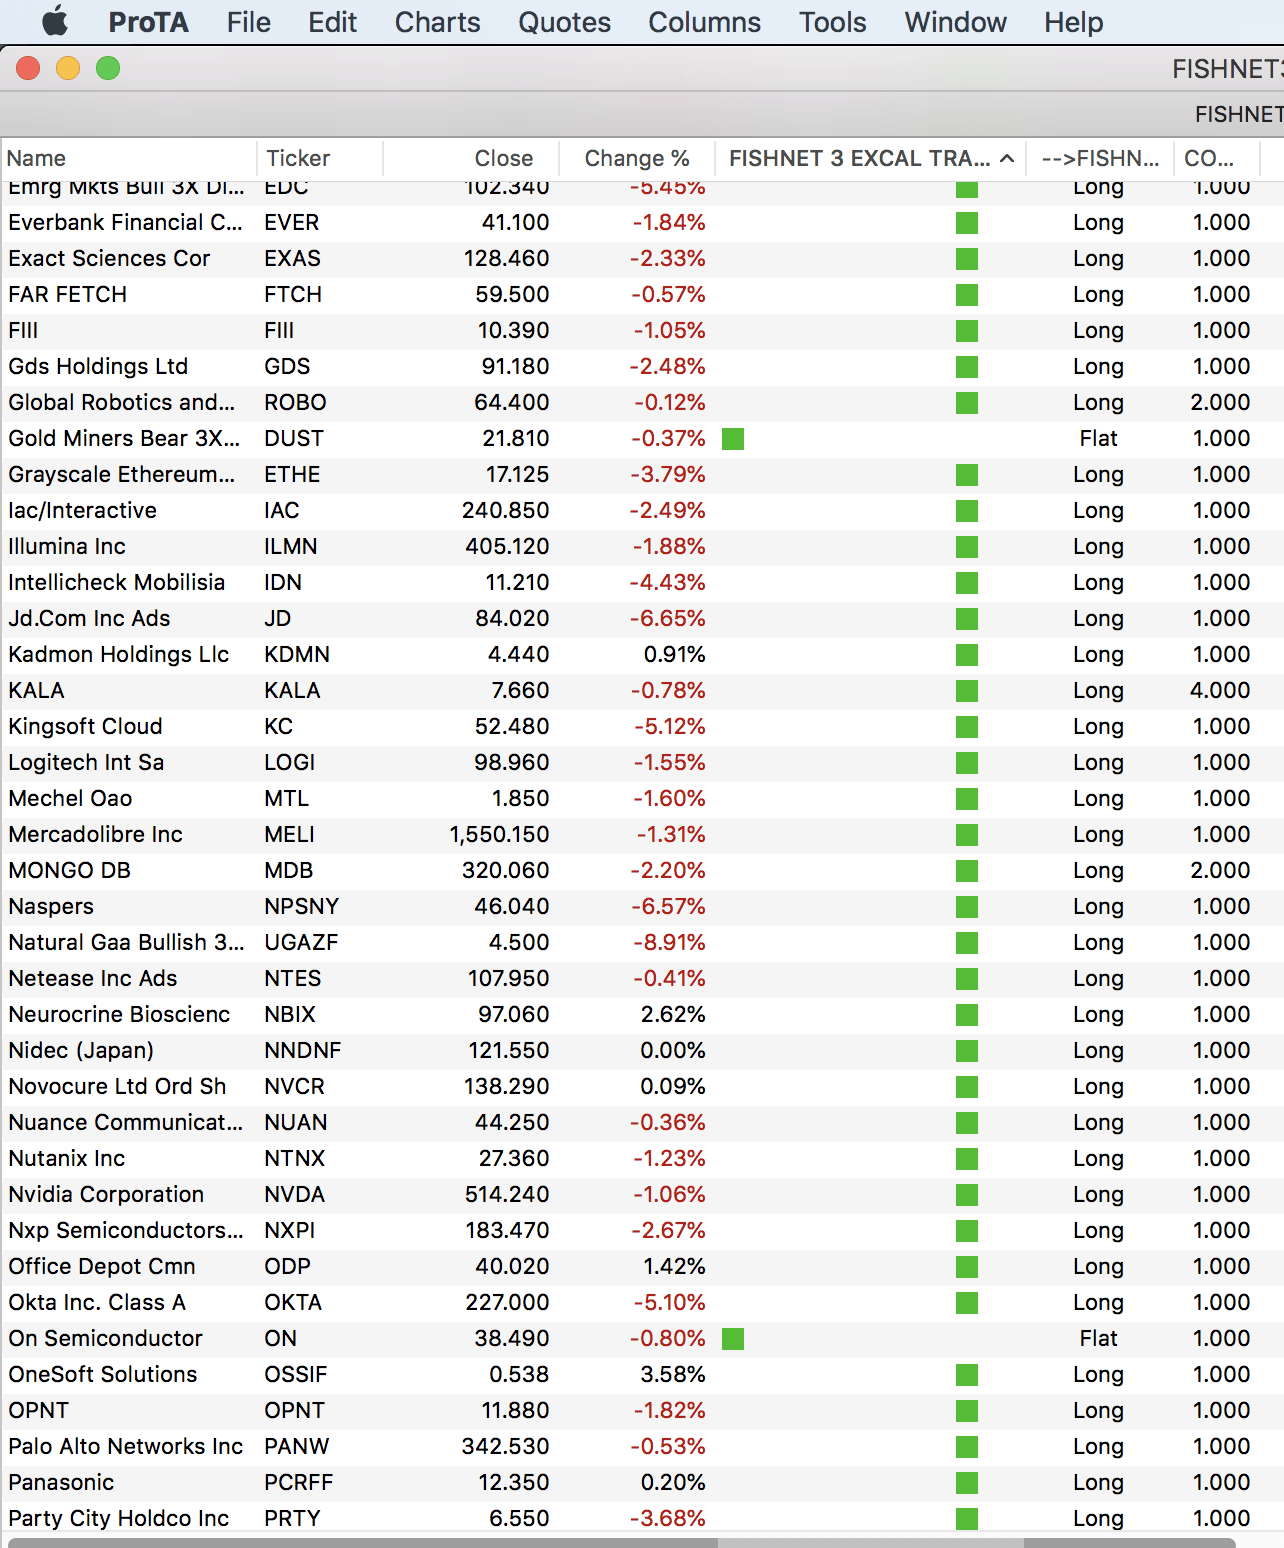Click the Close column header
The height and width of the screenshot is (1548, 1284).
503,159
